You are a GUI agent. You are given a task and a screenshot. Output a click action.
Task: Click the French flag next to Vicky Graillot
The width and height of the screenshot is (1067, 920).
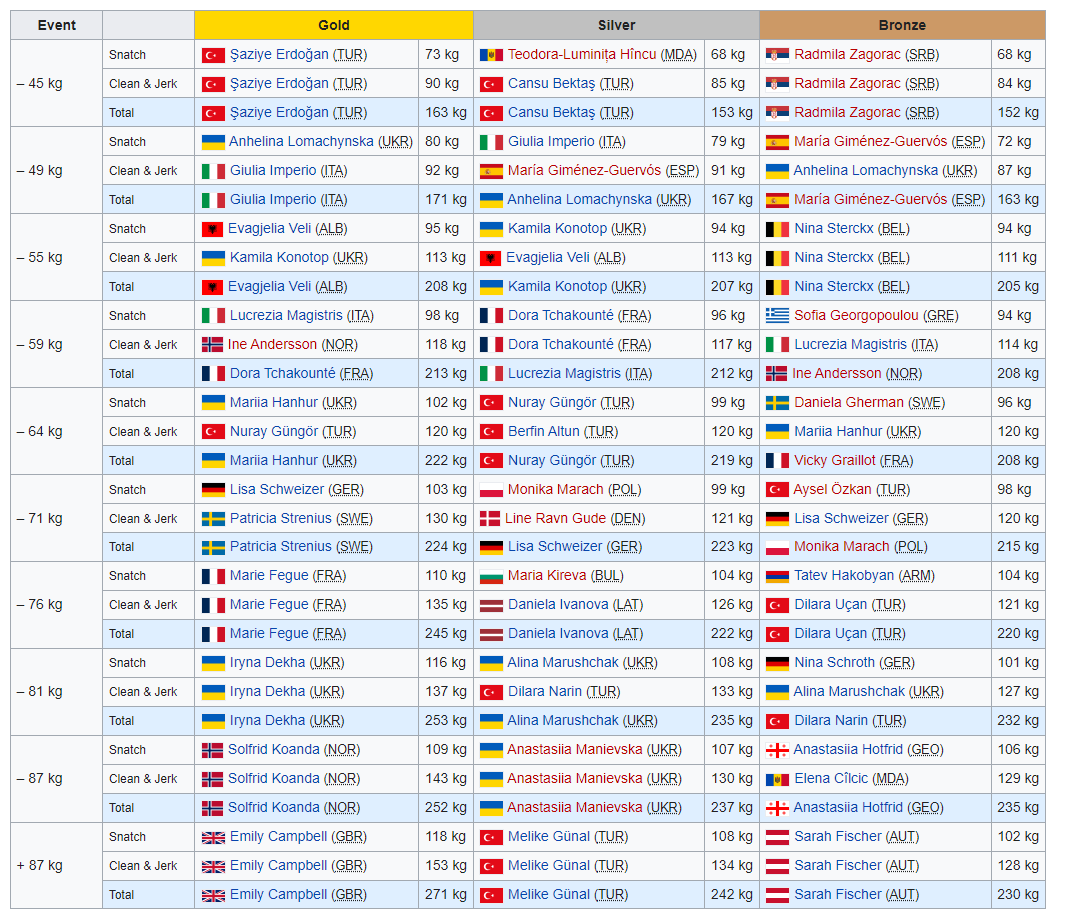tap(777, 461)
